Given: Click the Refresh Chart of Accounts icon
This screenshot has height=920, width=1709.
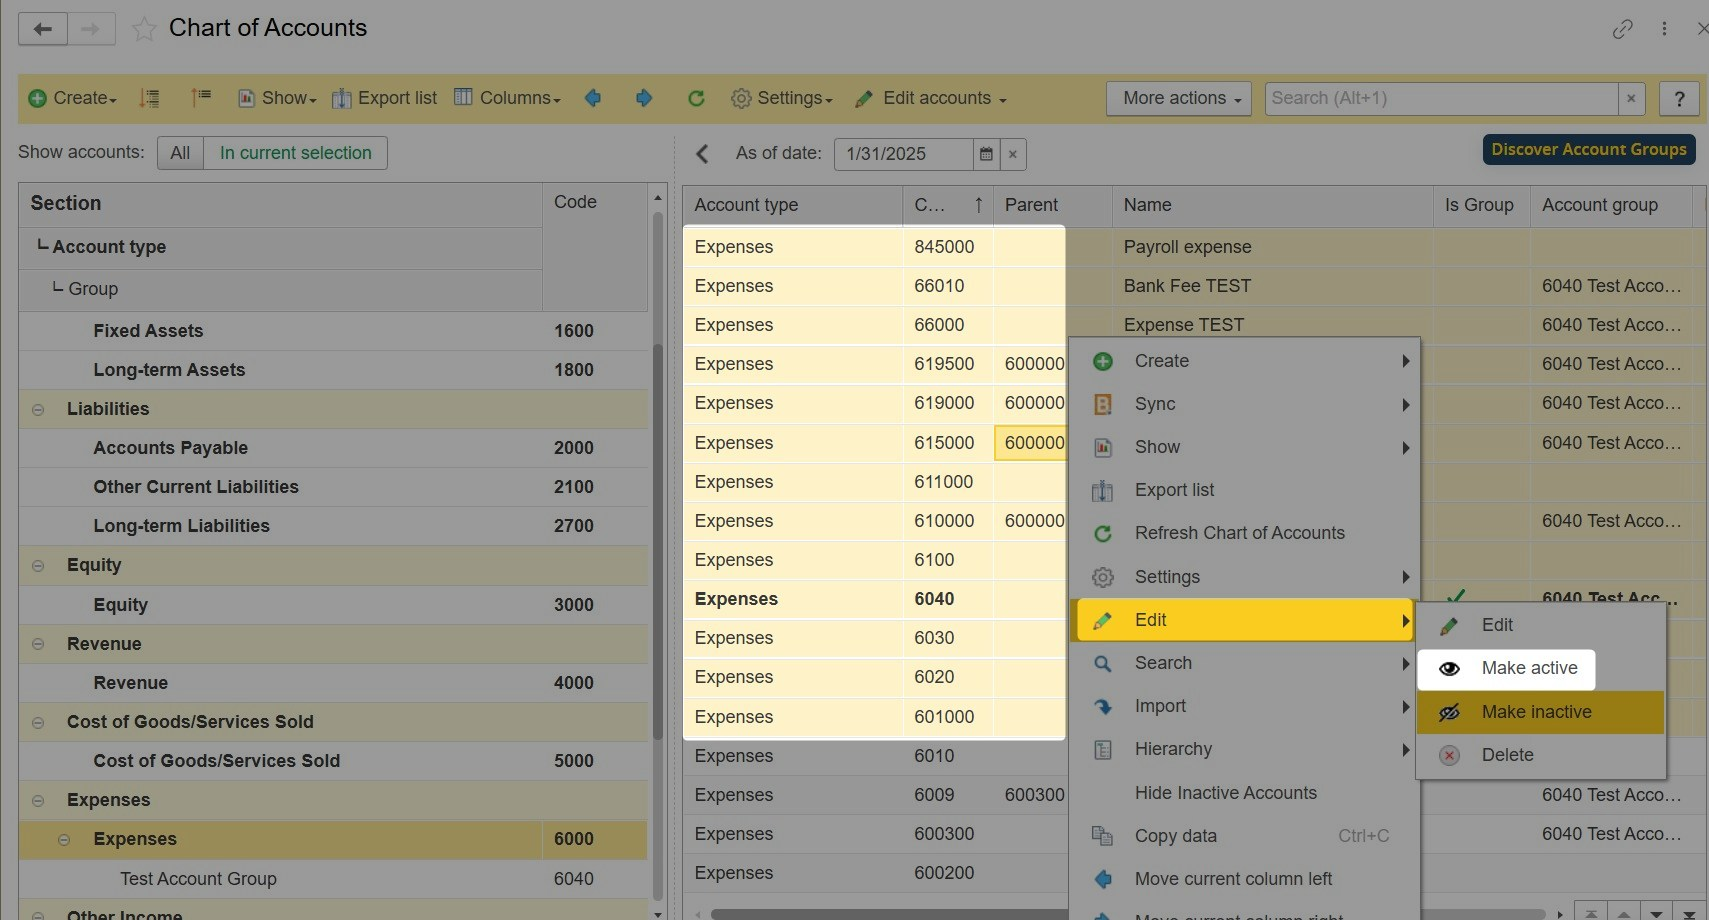Looking at the screenshot, I should tap(1103, 533).
